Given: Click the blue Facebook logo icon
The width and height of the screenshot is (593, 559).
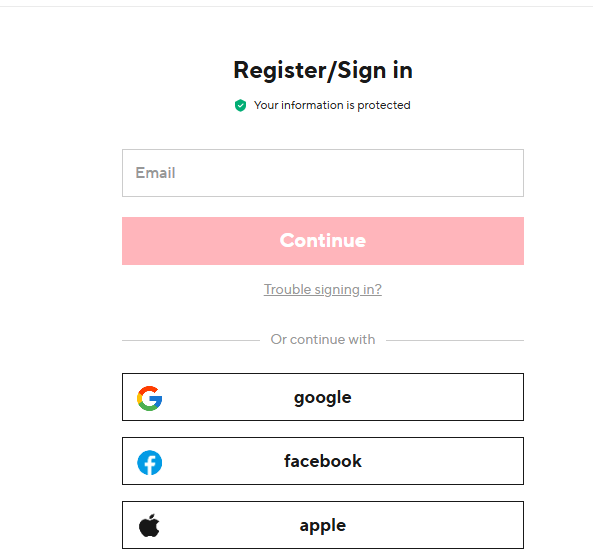Looking at the screenshot, I should pyautogui.click(x=149, y=462).
